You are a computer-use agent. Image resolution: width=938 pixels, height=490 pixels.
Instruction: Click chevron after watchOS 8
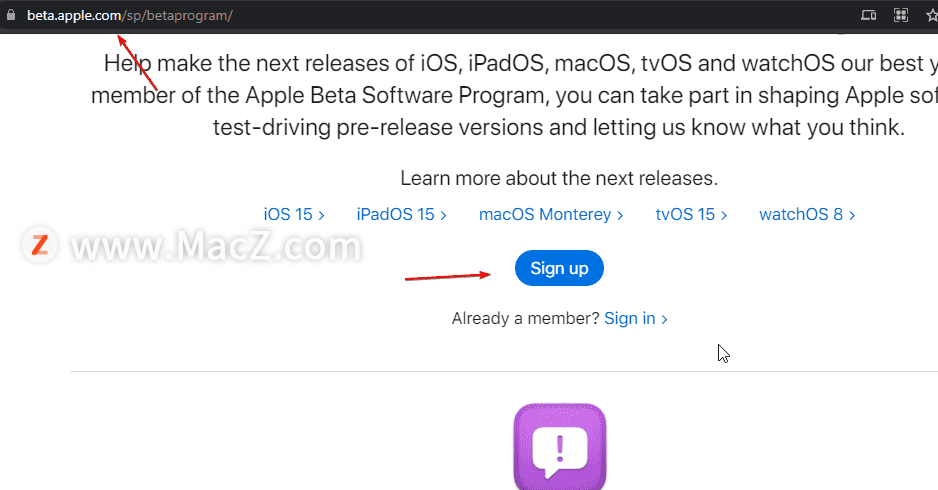pyautogui.click(x=852, y=215)
